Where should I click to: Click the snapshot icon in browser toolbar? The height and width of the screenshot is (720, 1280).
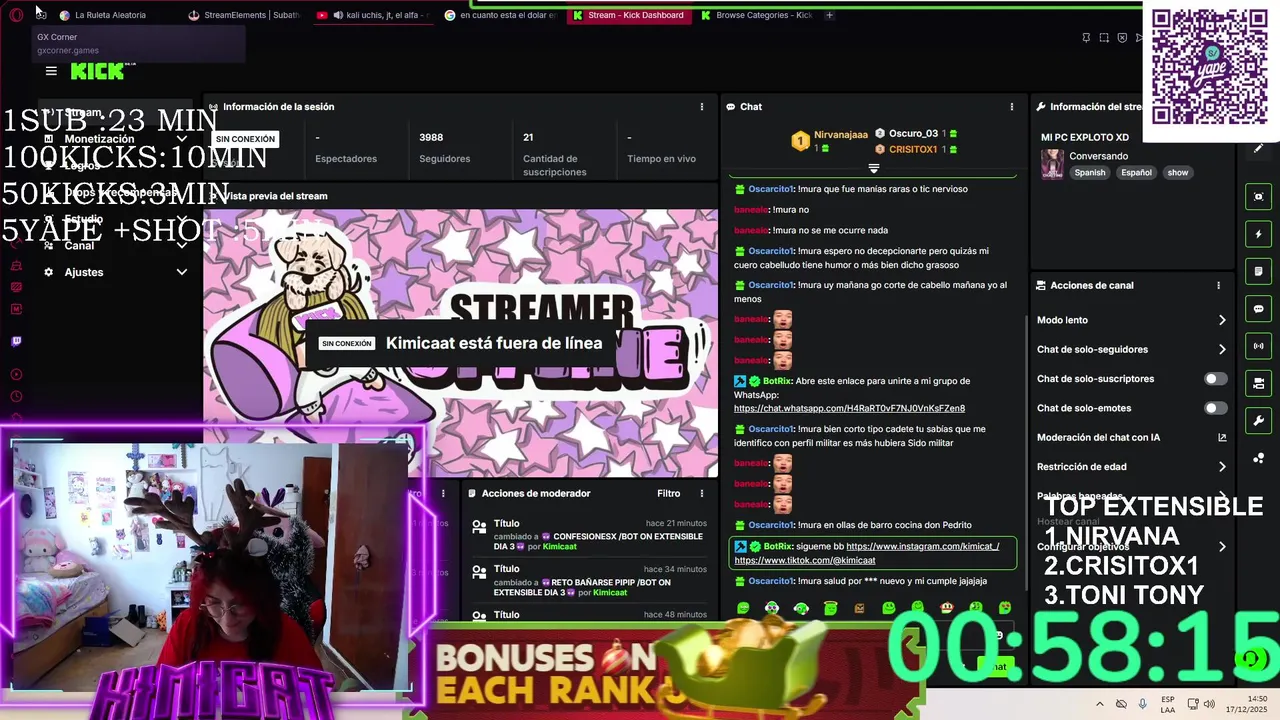(x=1104, y=38)
